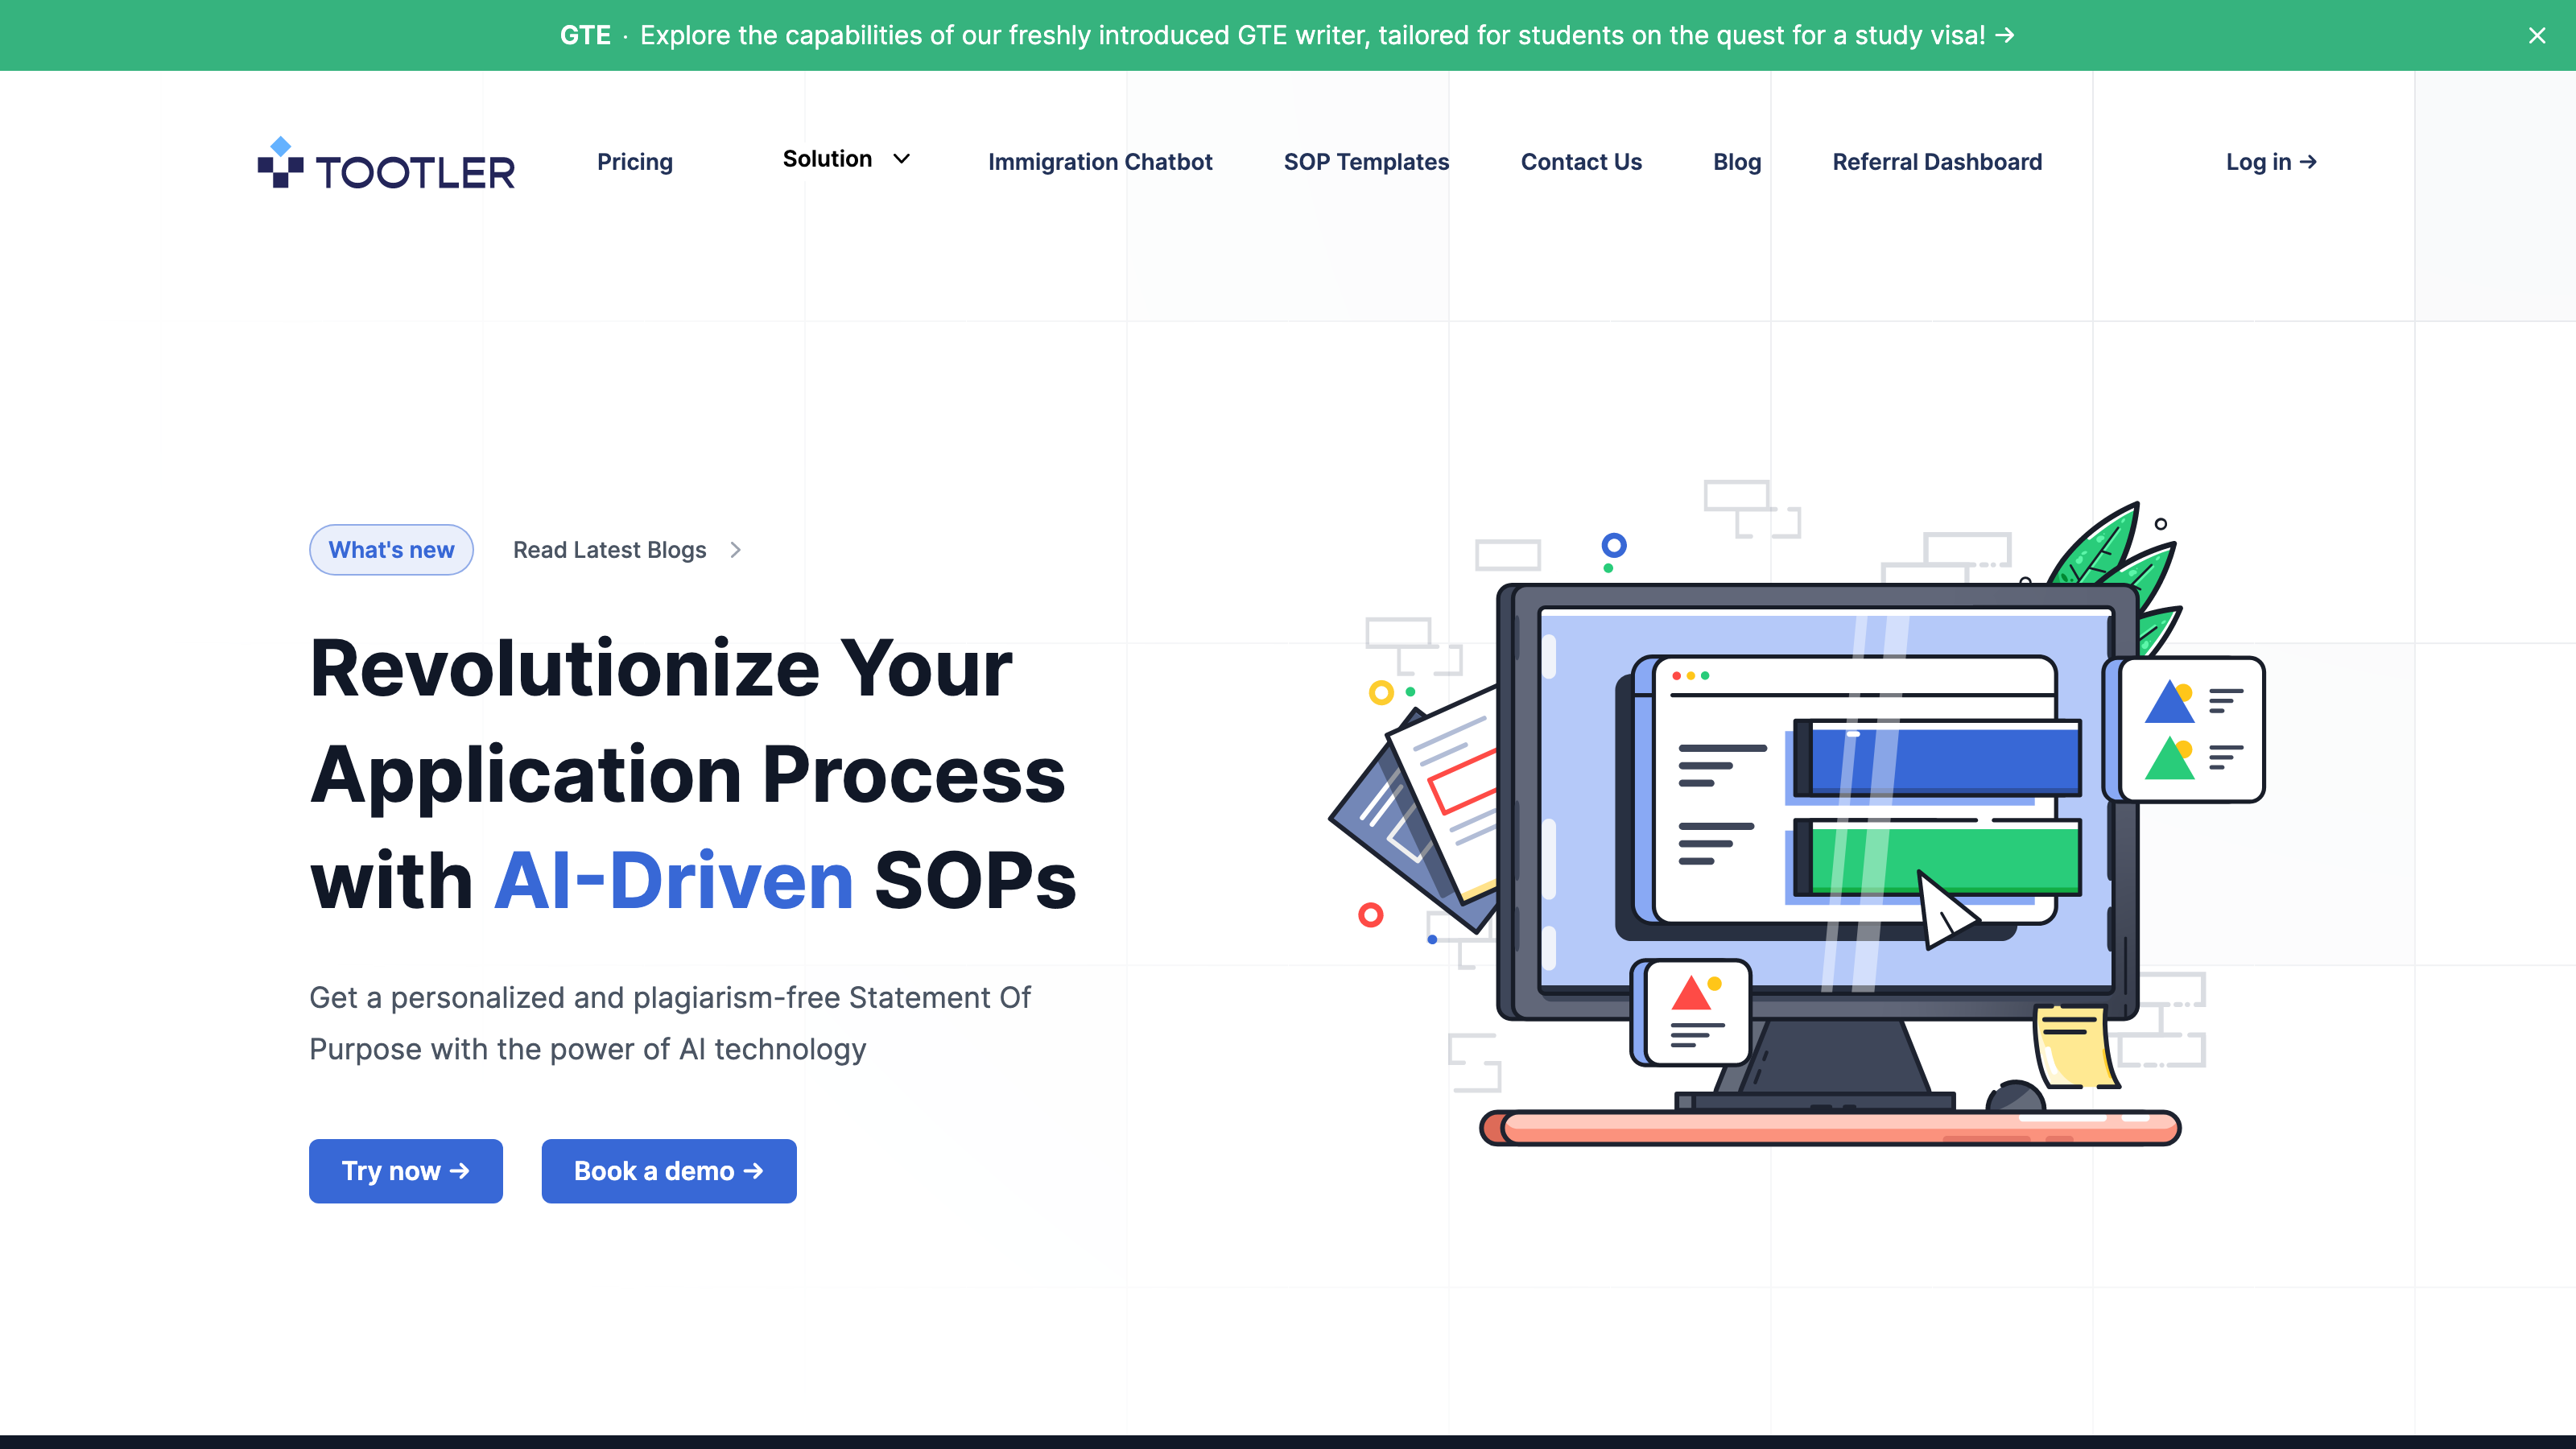Click the Book a demo button
Viewport: 2576px width, 1449px height.
pos(669,1171)
